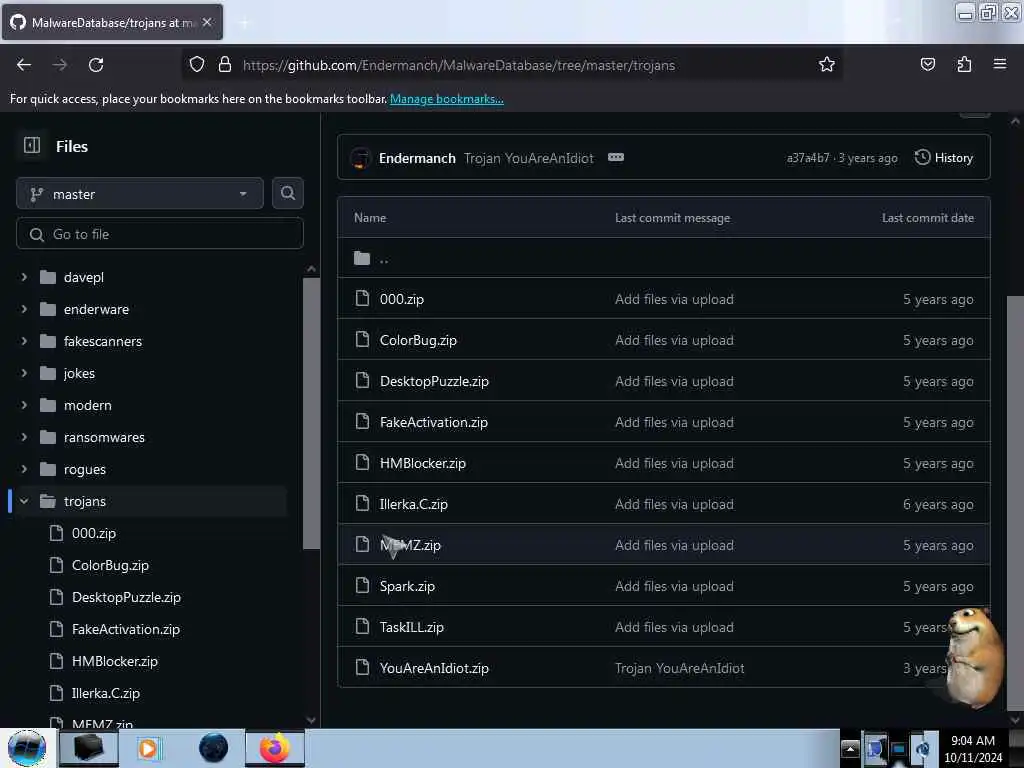Image resolution: width=1024 pixels, height=768 pixels.
Task: Open the Endermanch author profile link
Action: (x=417, y=158)
